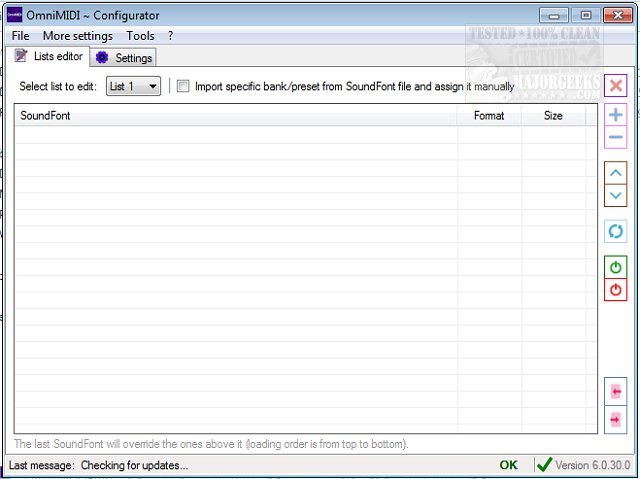
Task: Open the Tools menu
Action: coord(140,36)
